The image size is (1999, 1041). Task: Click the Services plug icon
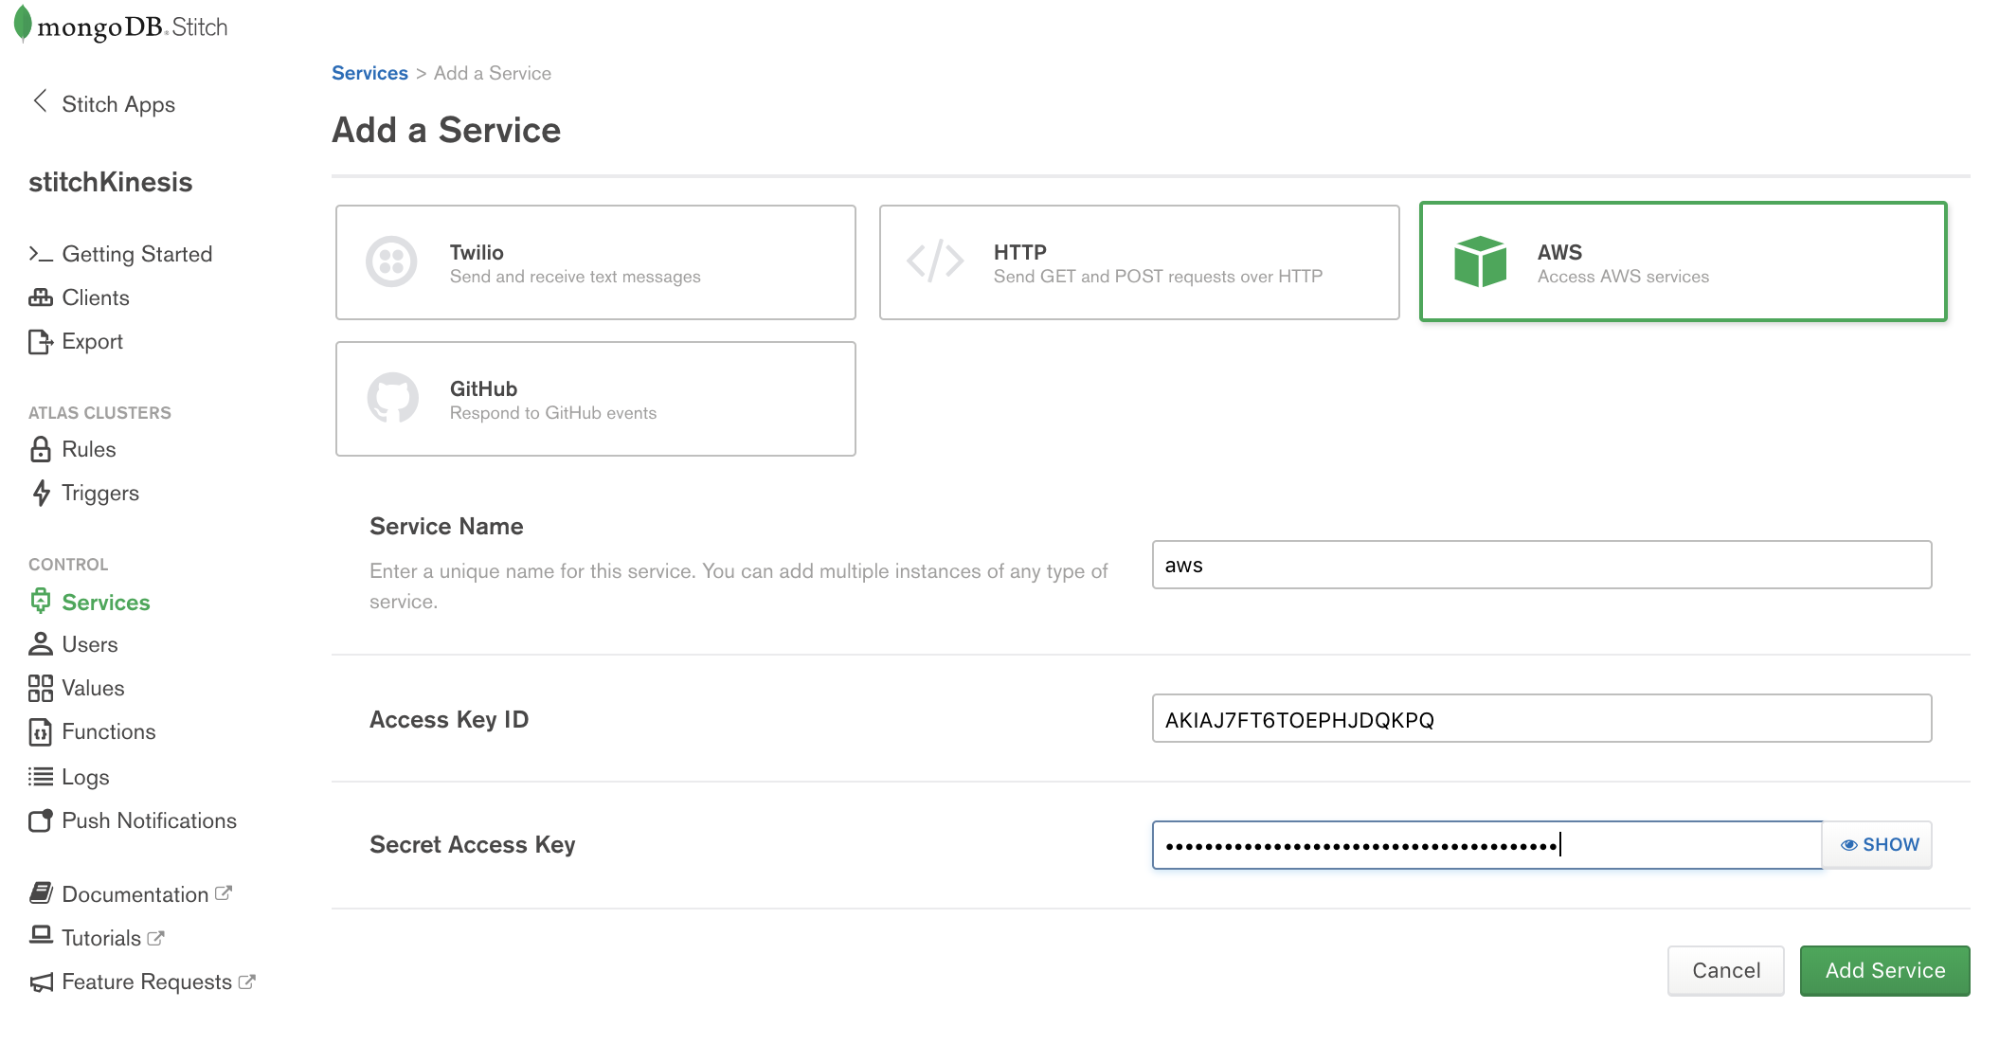[x=40, y=601]
